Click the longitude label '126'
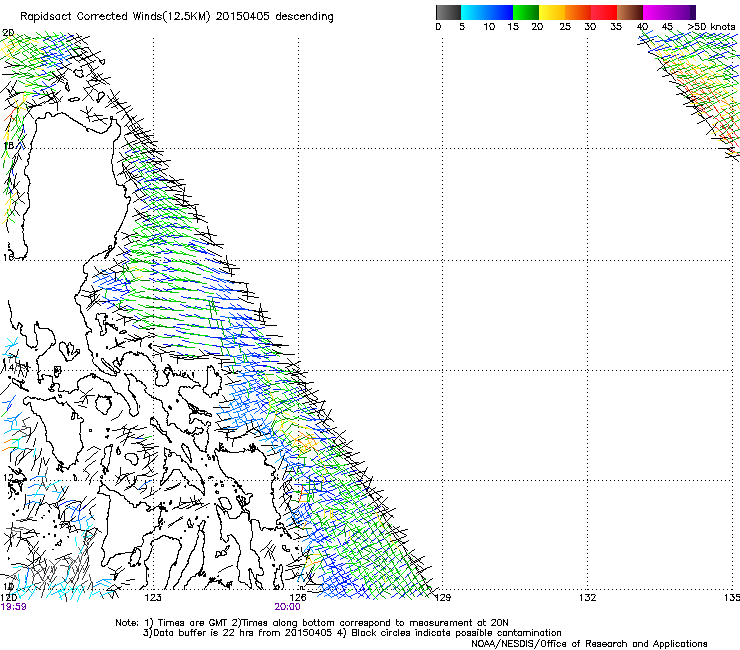 point(298,598)
